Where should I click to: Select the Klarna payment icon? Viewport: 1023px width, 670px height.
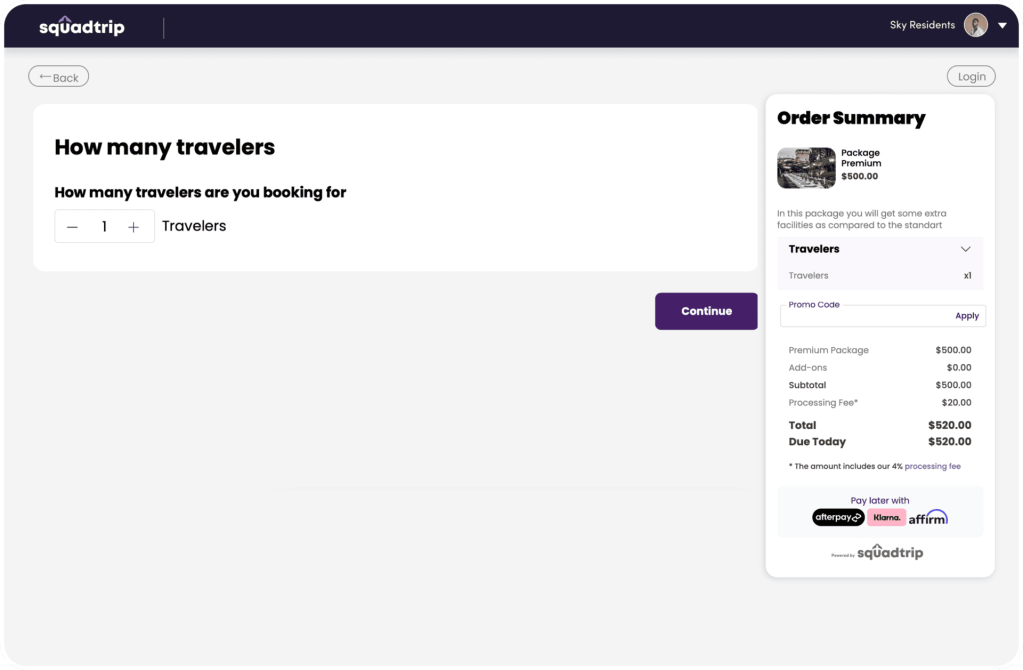coord(886,517)
